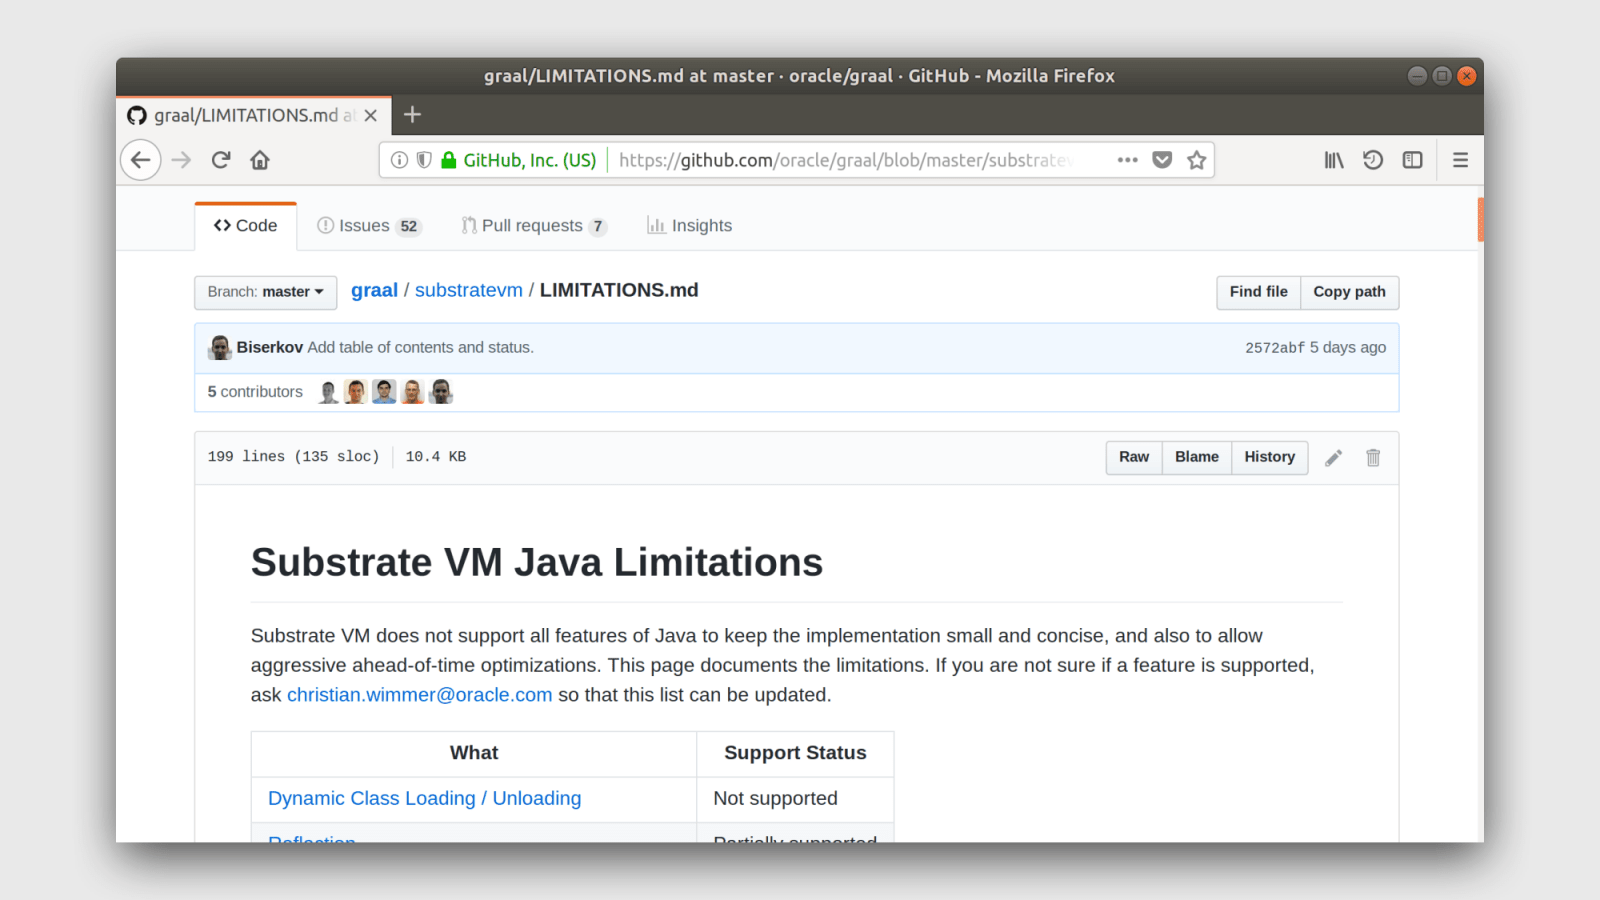Open the Issues tab

click(x=369, y=226)
